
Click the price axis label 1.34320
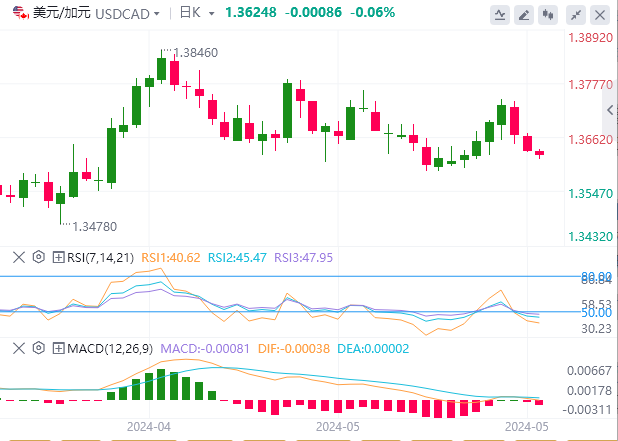[x=590, y=237]
